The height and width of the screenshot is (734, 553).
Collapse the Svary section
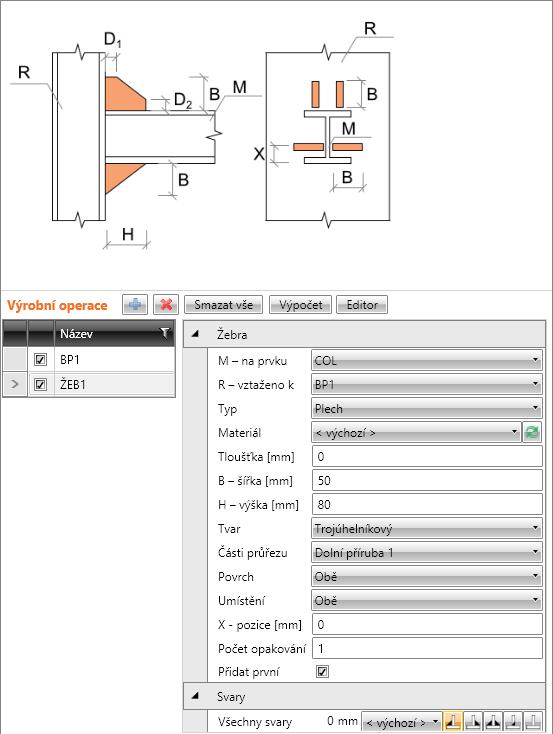[x=195, y=696]
